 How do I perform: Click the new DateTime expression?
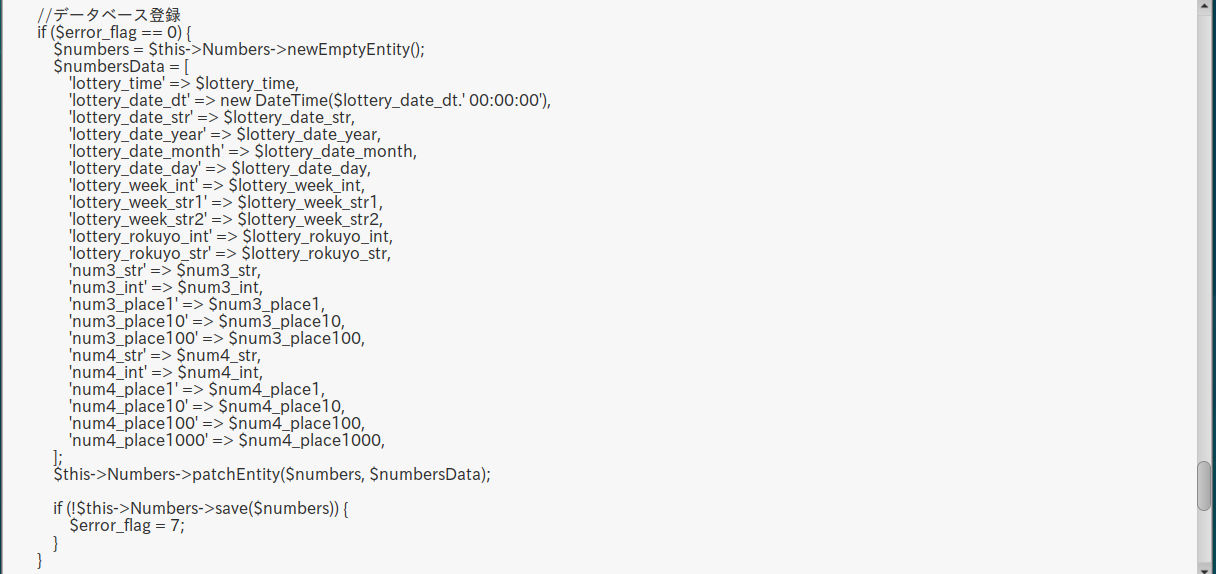[392, 101]
